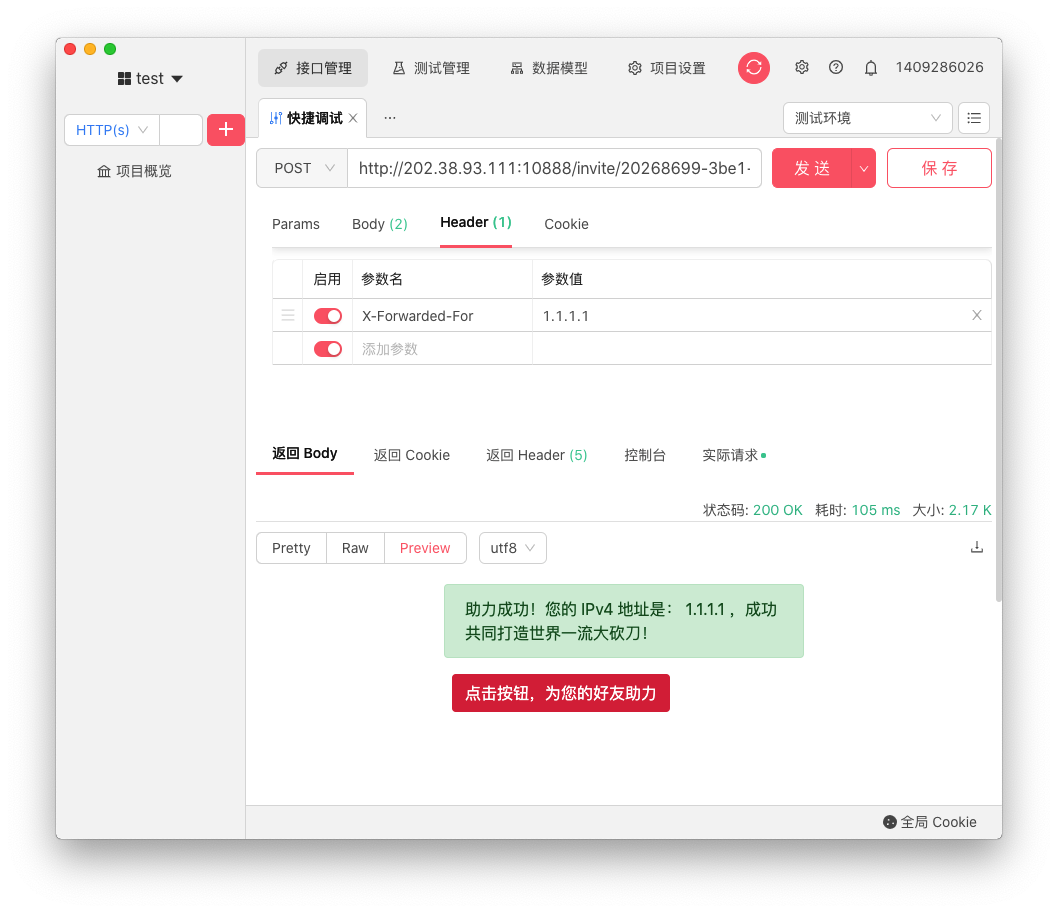This screenshot has width=1058, height=913.
Task: Select the Raw response view button
Action: pyautogui.click(x=355, y=548)
